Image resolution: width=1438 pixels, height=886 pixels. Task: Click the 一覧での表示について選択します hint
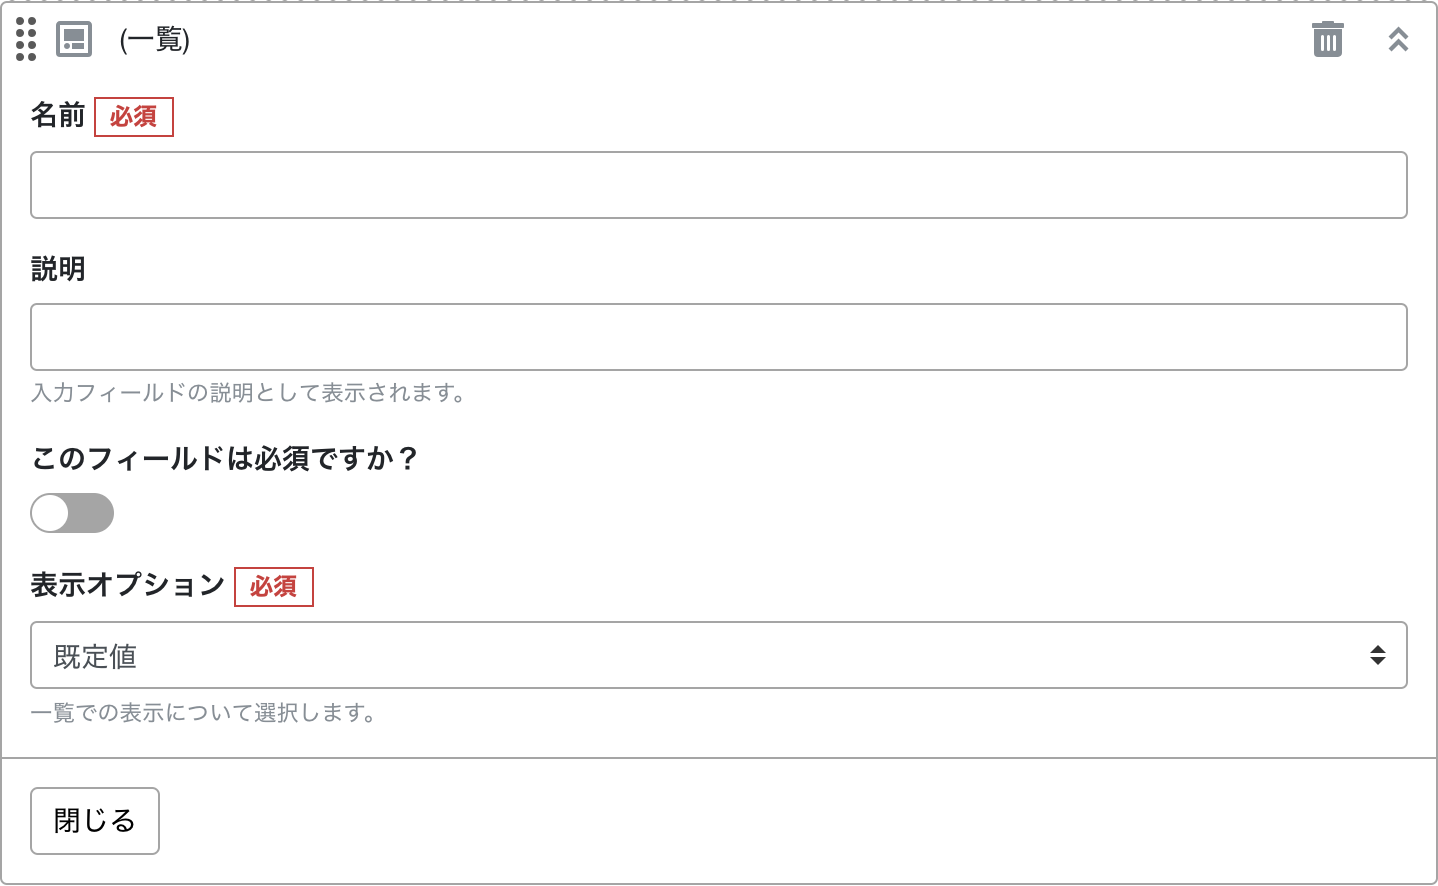point(203,713)
